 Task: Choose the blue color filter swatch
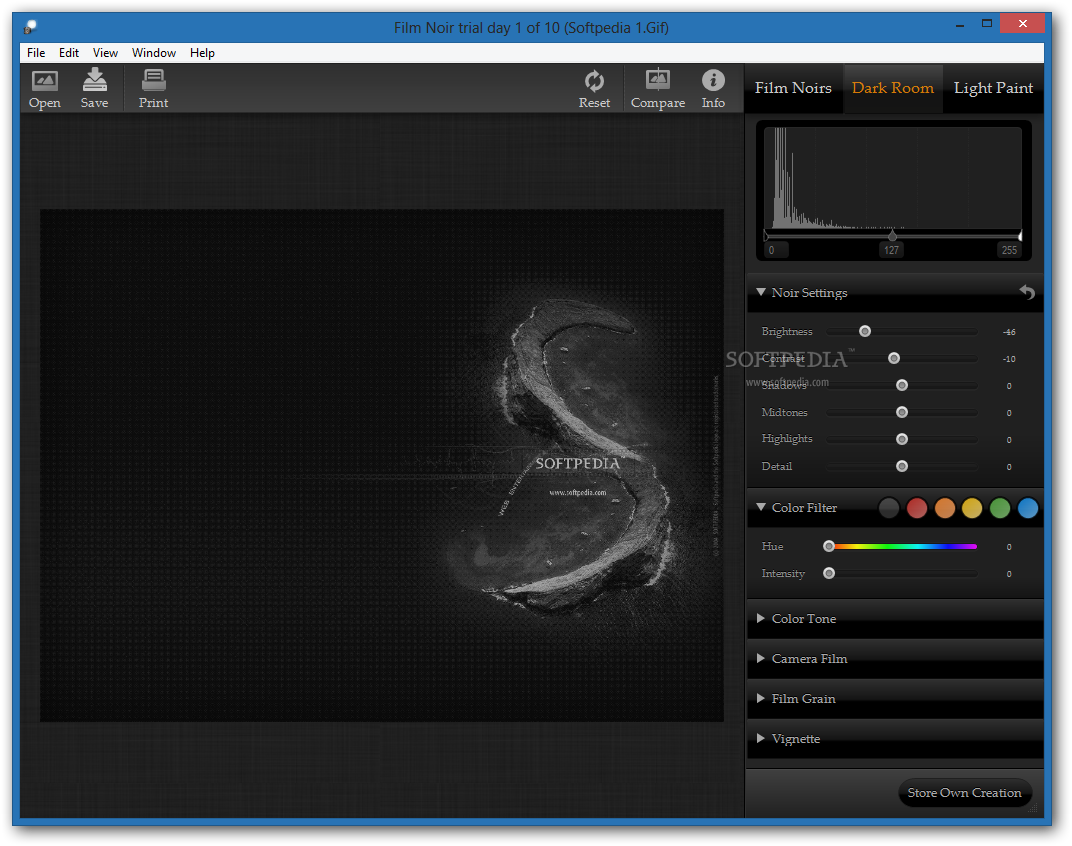(1028, 508)
